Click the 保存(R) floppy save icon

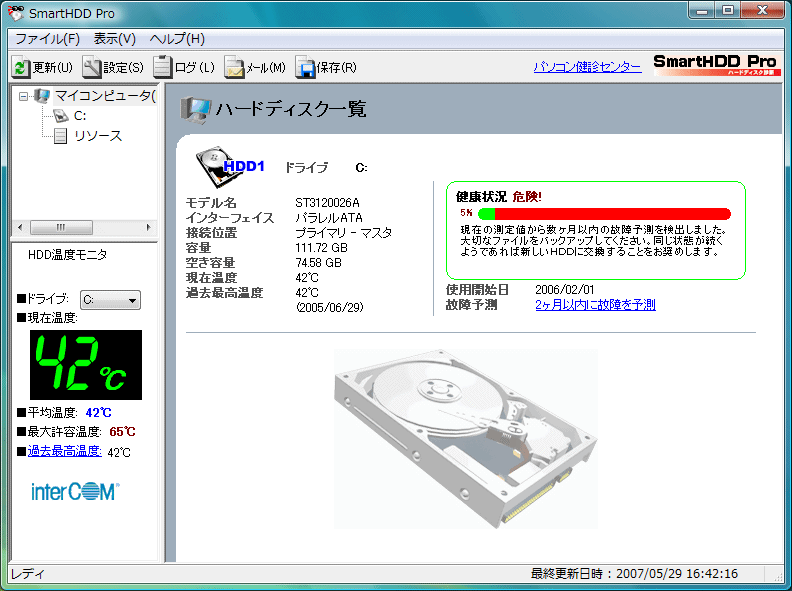pyautogui.click(x=305, y=67)
